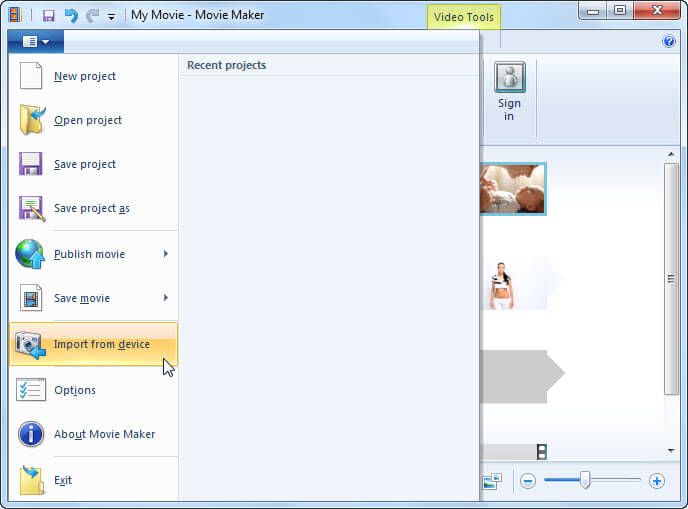Restore down the Movie Maker window

click(620, 11)
